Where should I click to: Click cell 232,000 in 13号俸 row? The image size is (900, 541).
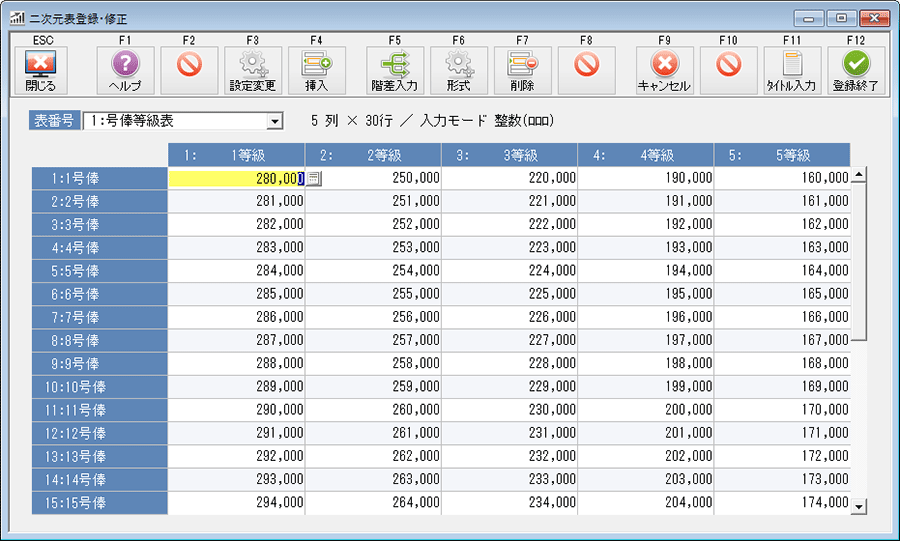click(510, 456)
